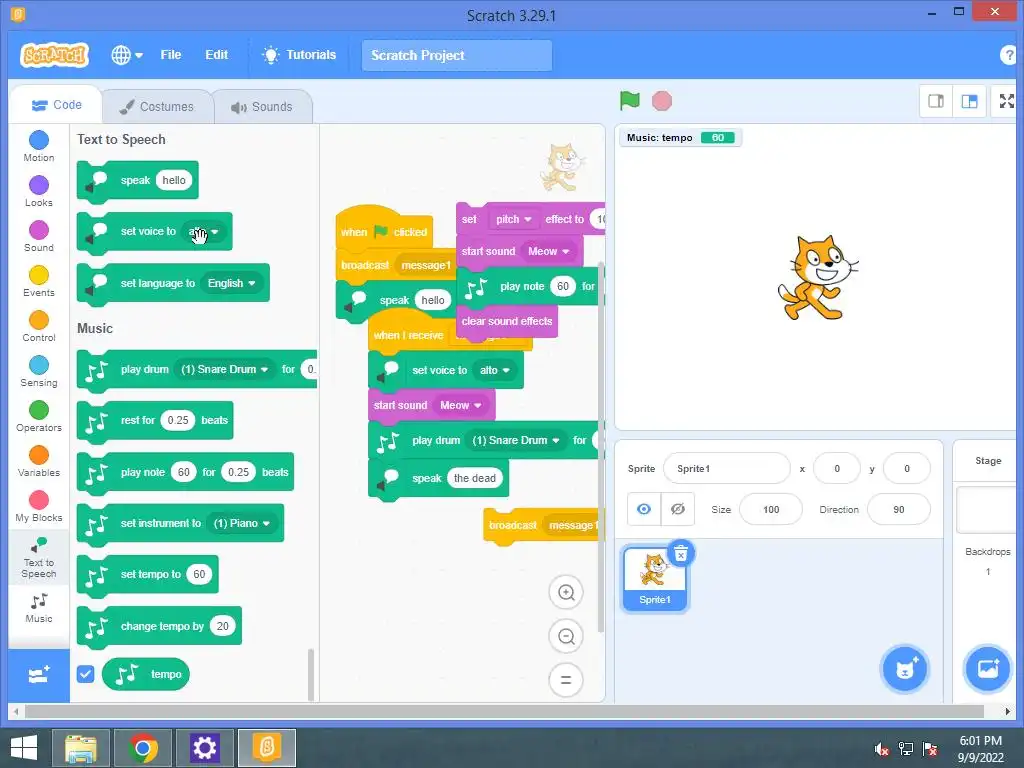Click the Sprite name field
Image resolution: width=1024 pixels, height=768 pixels.
(726, 469)
